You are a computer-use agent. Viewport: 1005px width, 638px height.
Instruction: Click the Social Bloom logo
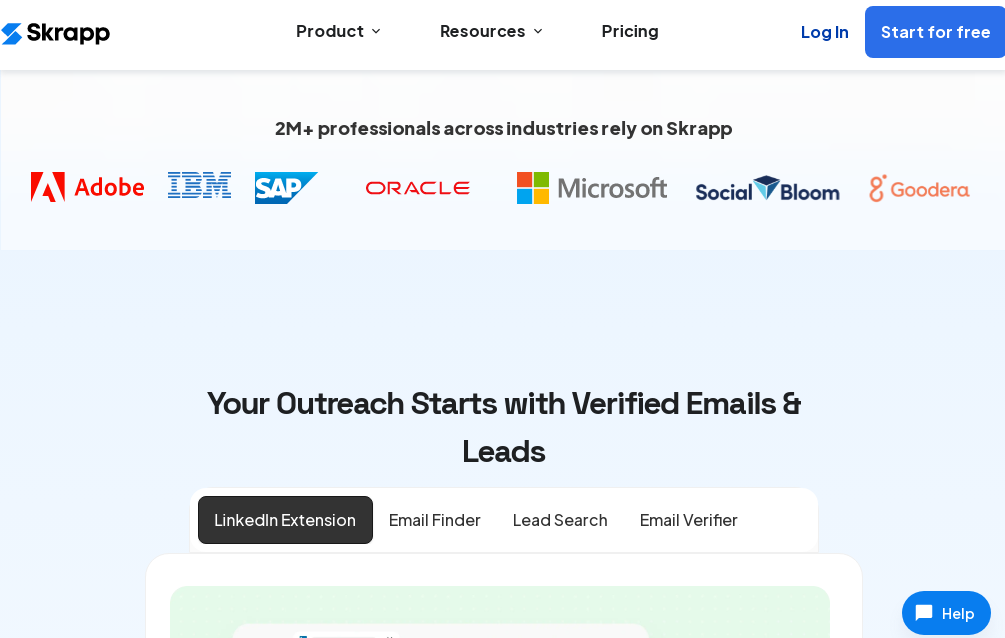767,188
